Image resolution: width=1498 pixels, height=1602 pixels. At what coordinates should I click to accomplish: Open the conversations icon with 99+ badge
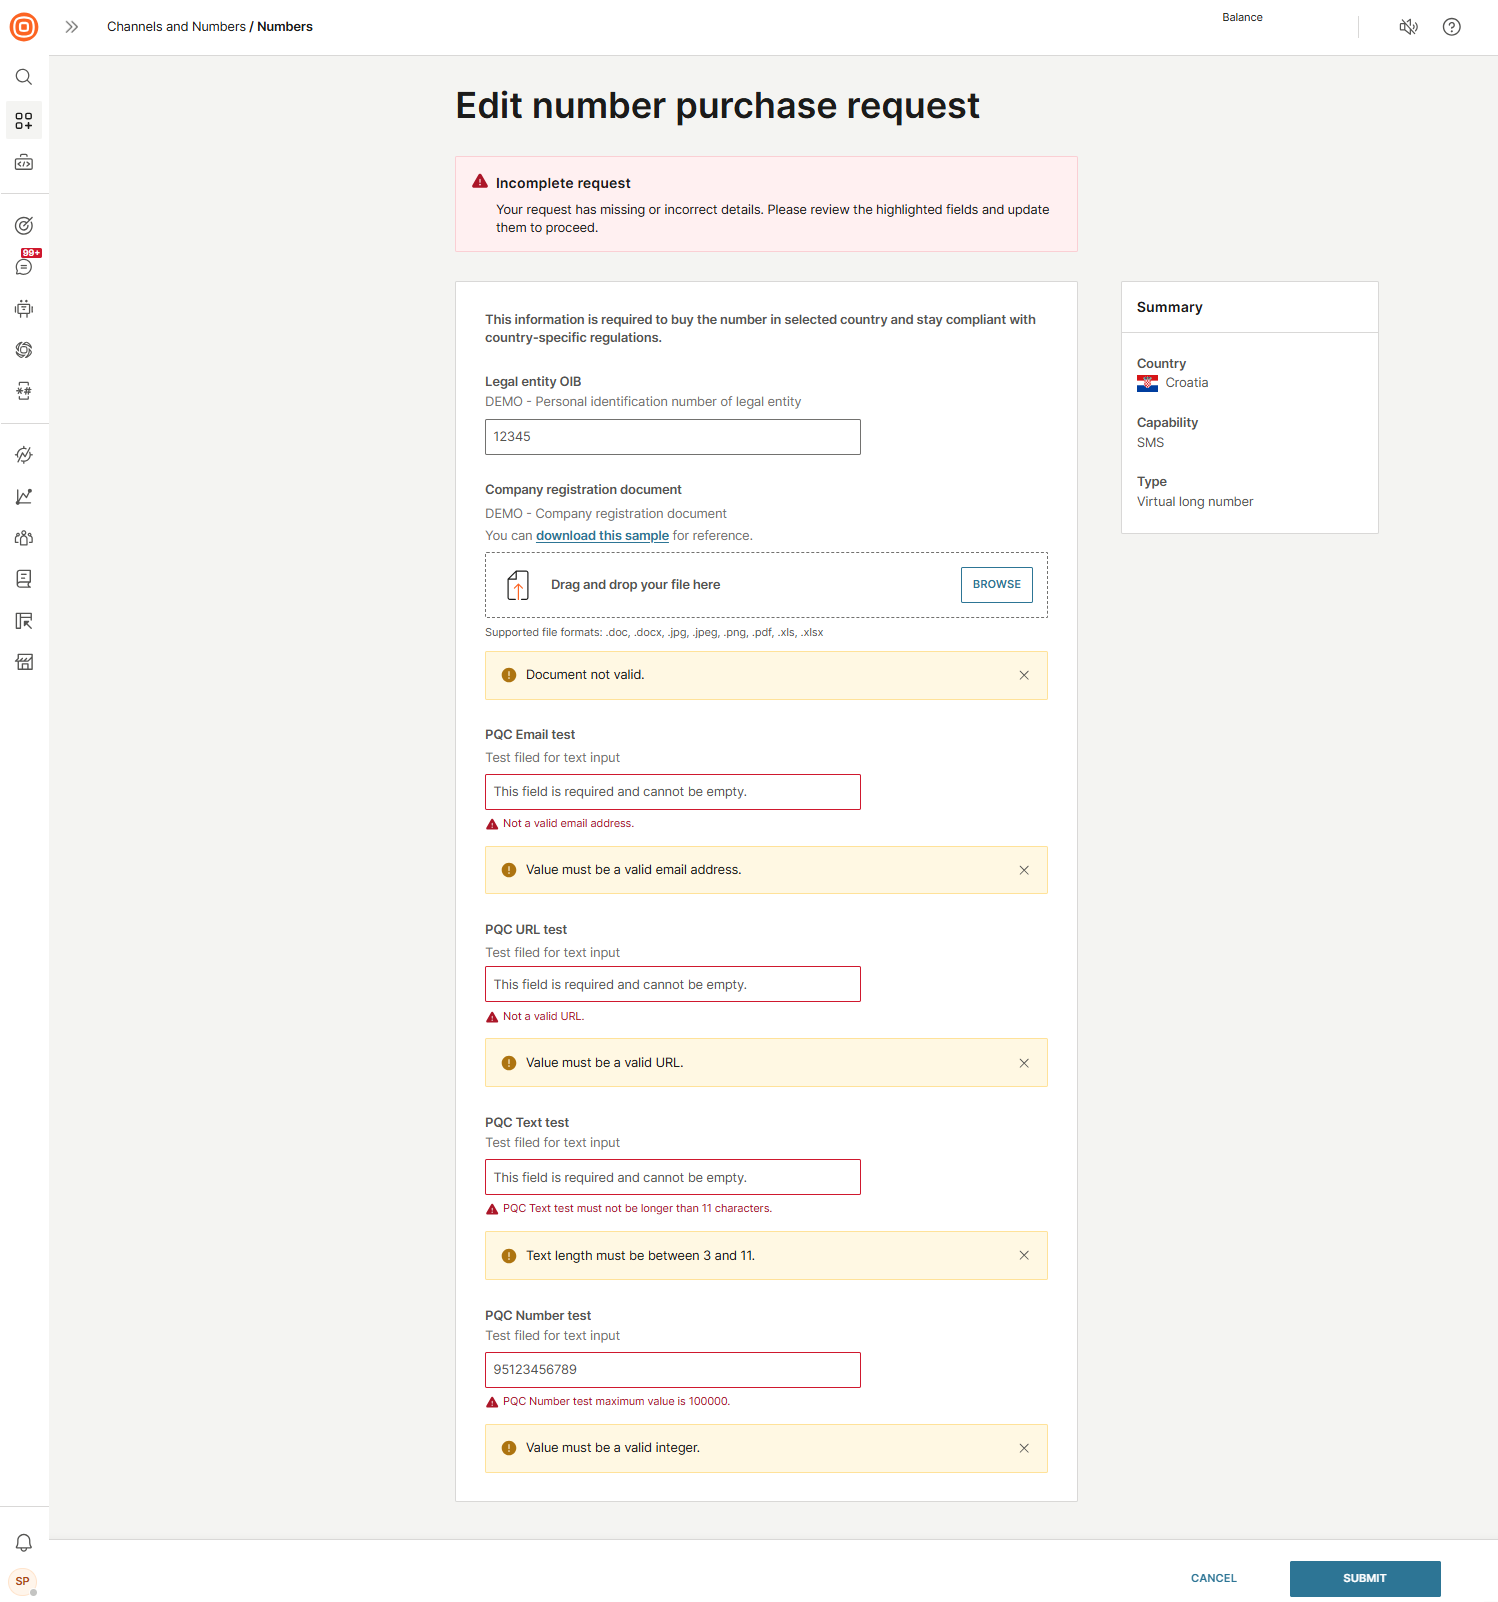[24, 267]
